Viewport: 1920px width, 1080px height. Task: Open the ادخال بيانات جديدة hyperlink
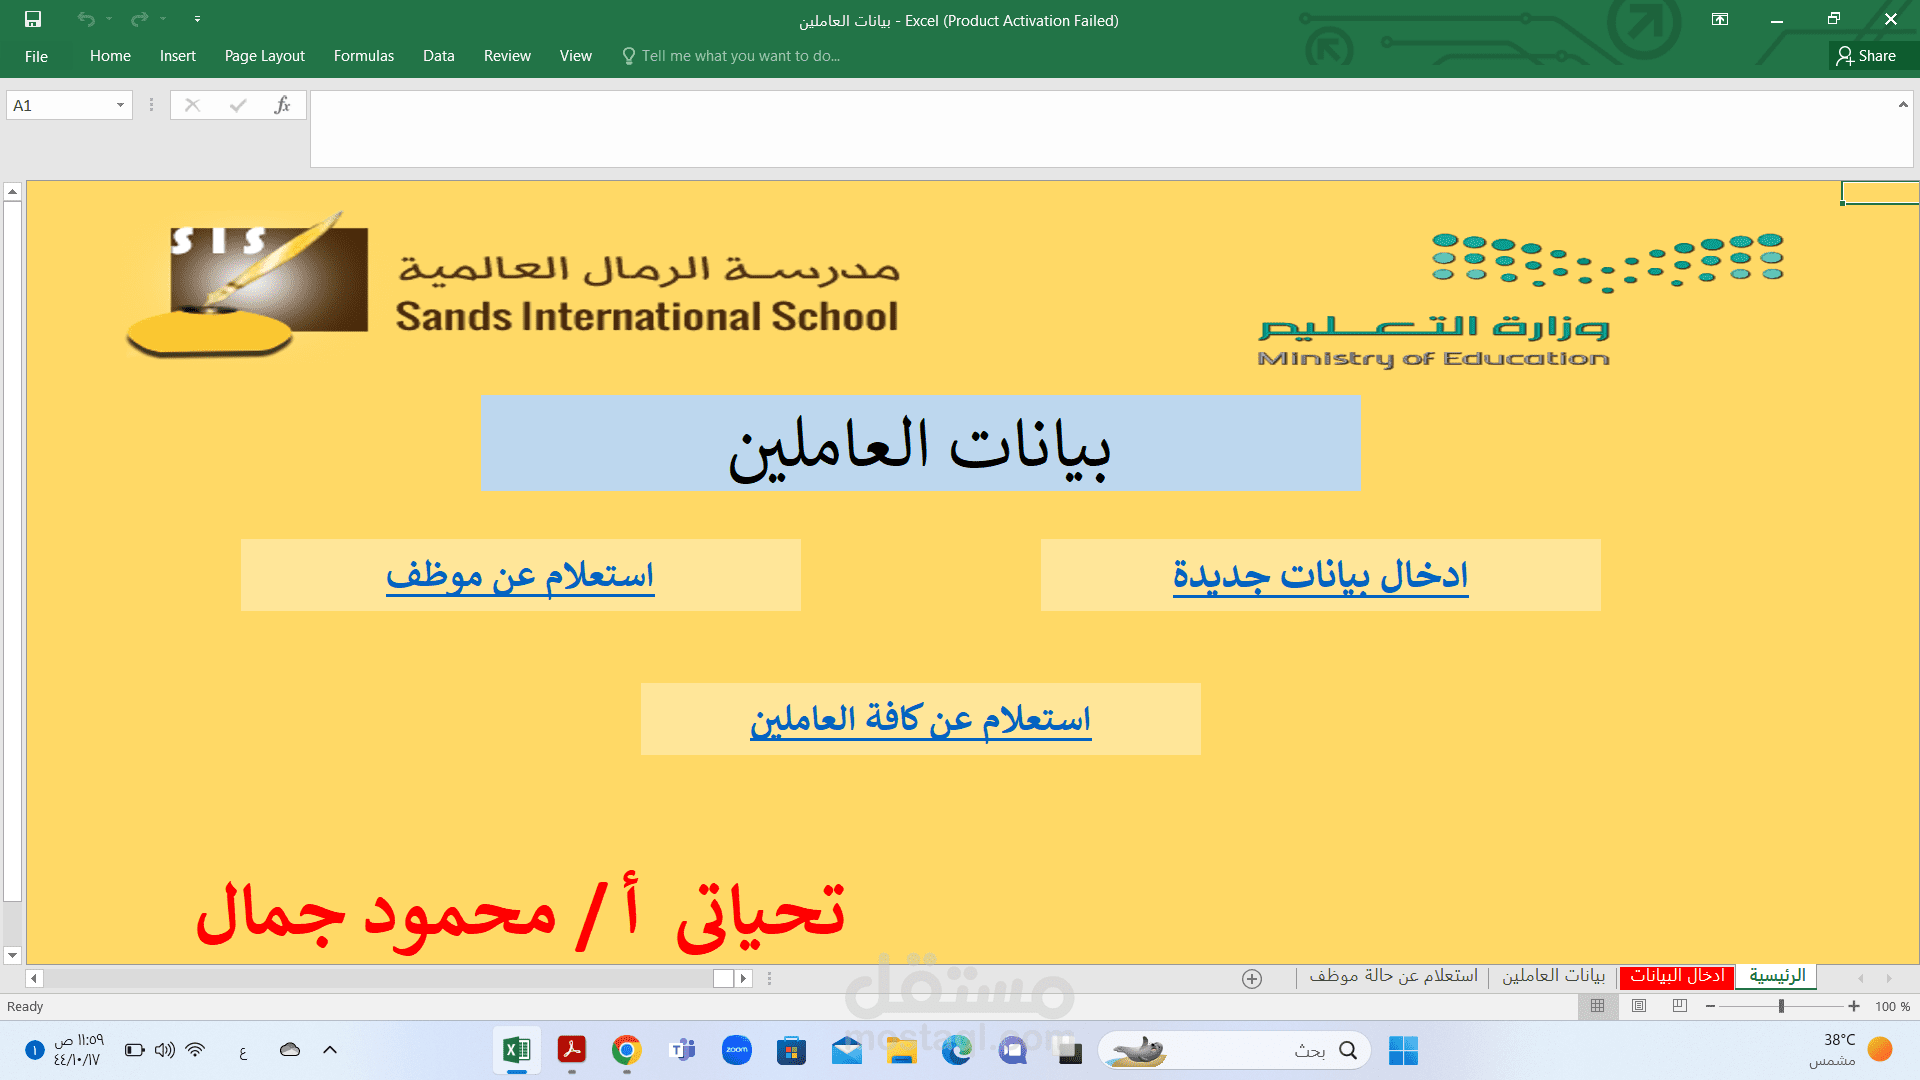[1320, 575]
